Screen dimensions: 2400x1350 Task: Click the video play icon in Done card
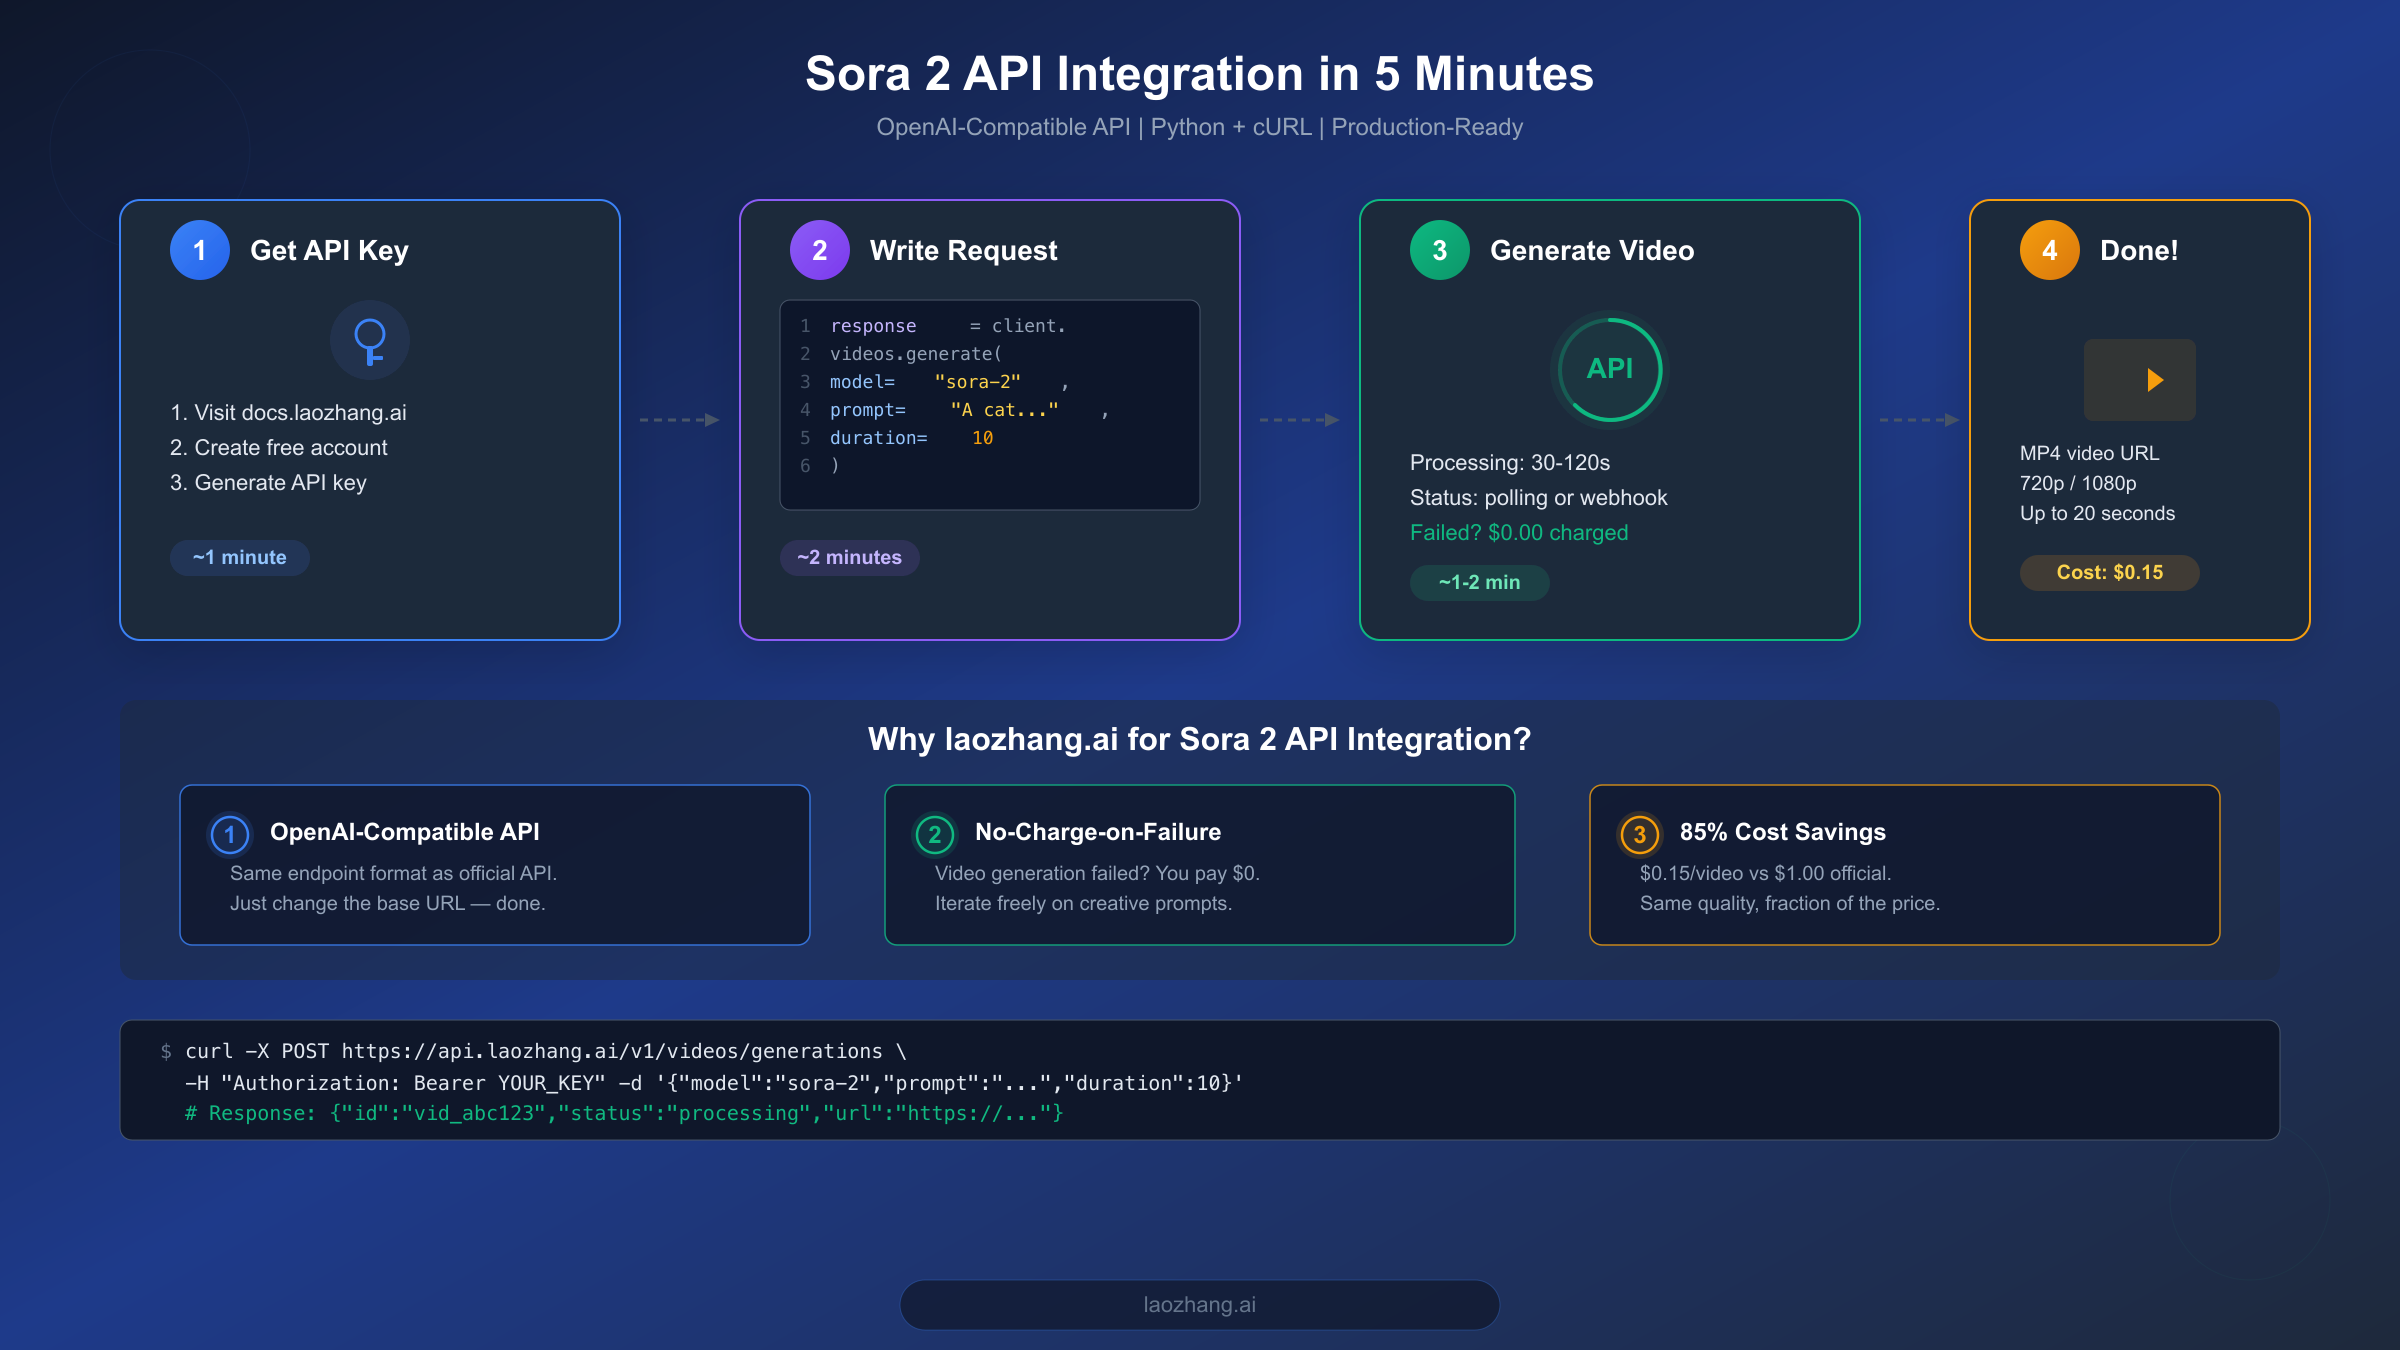(x=2139, y=380)
